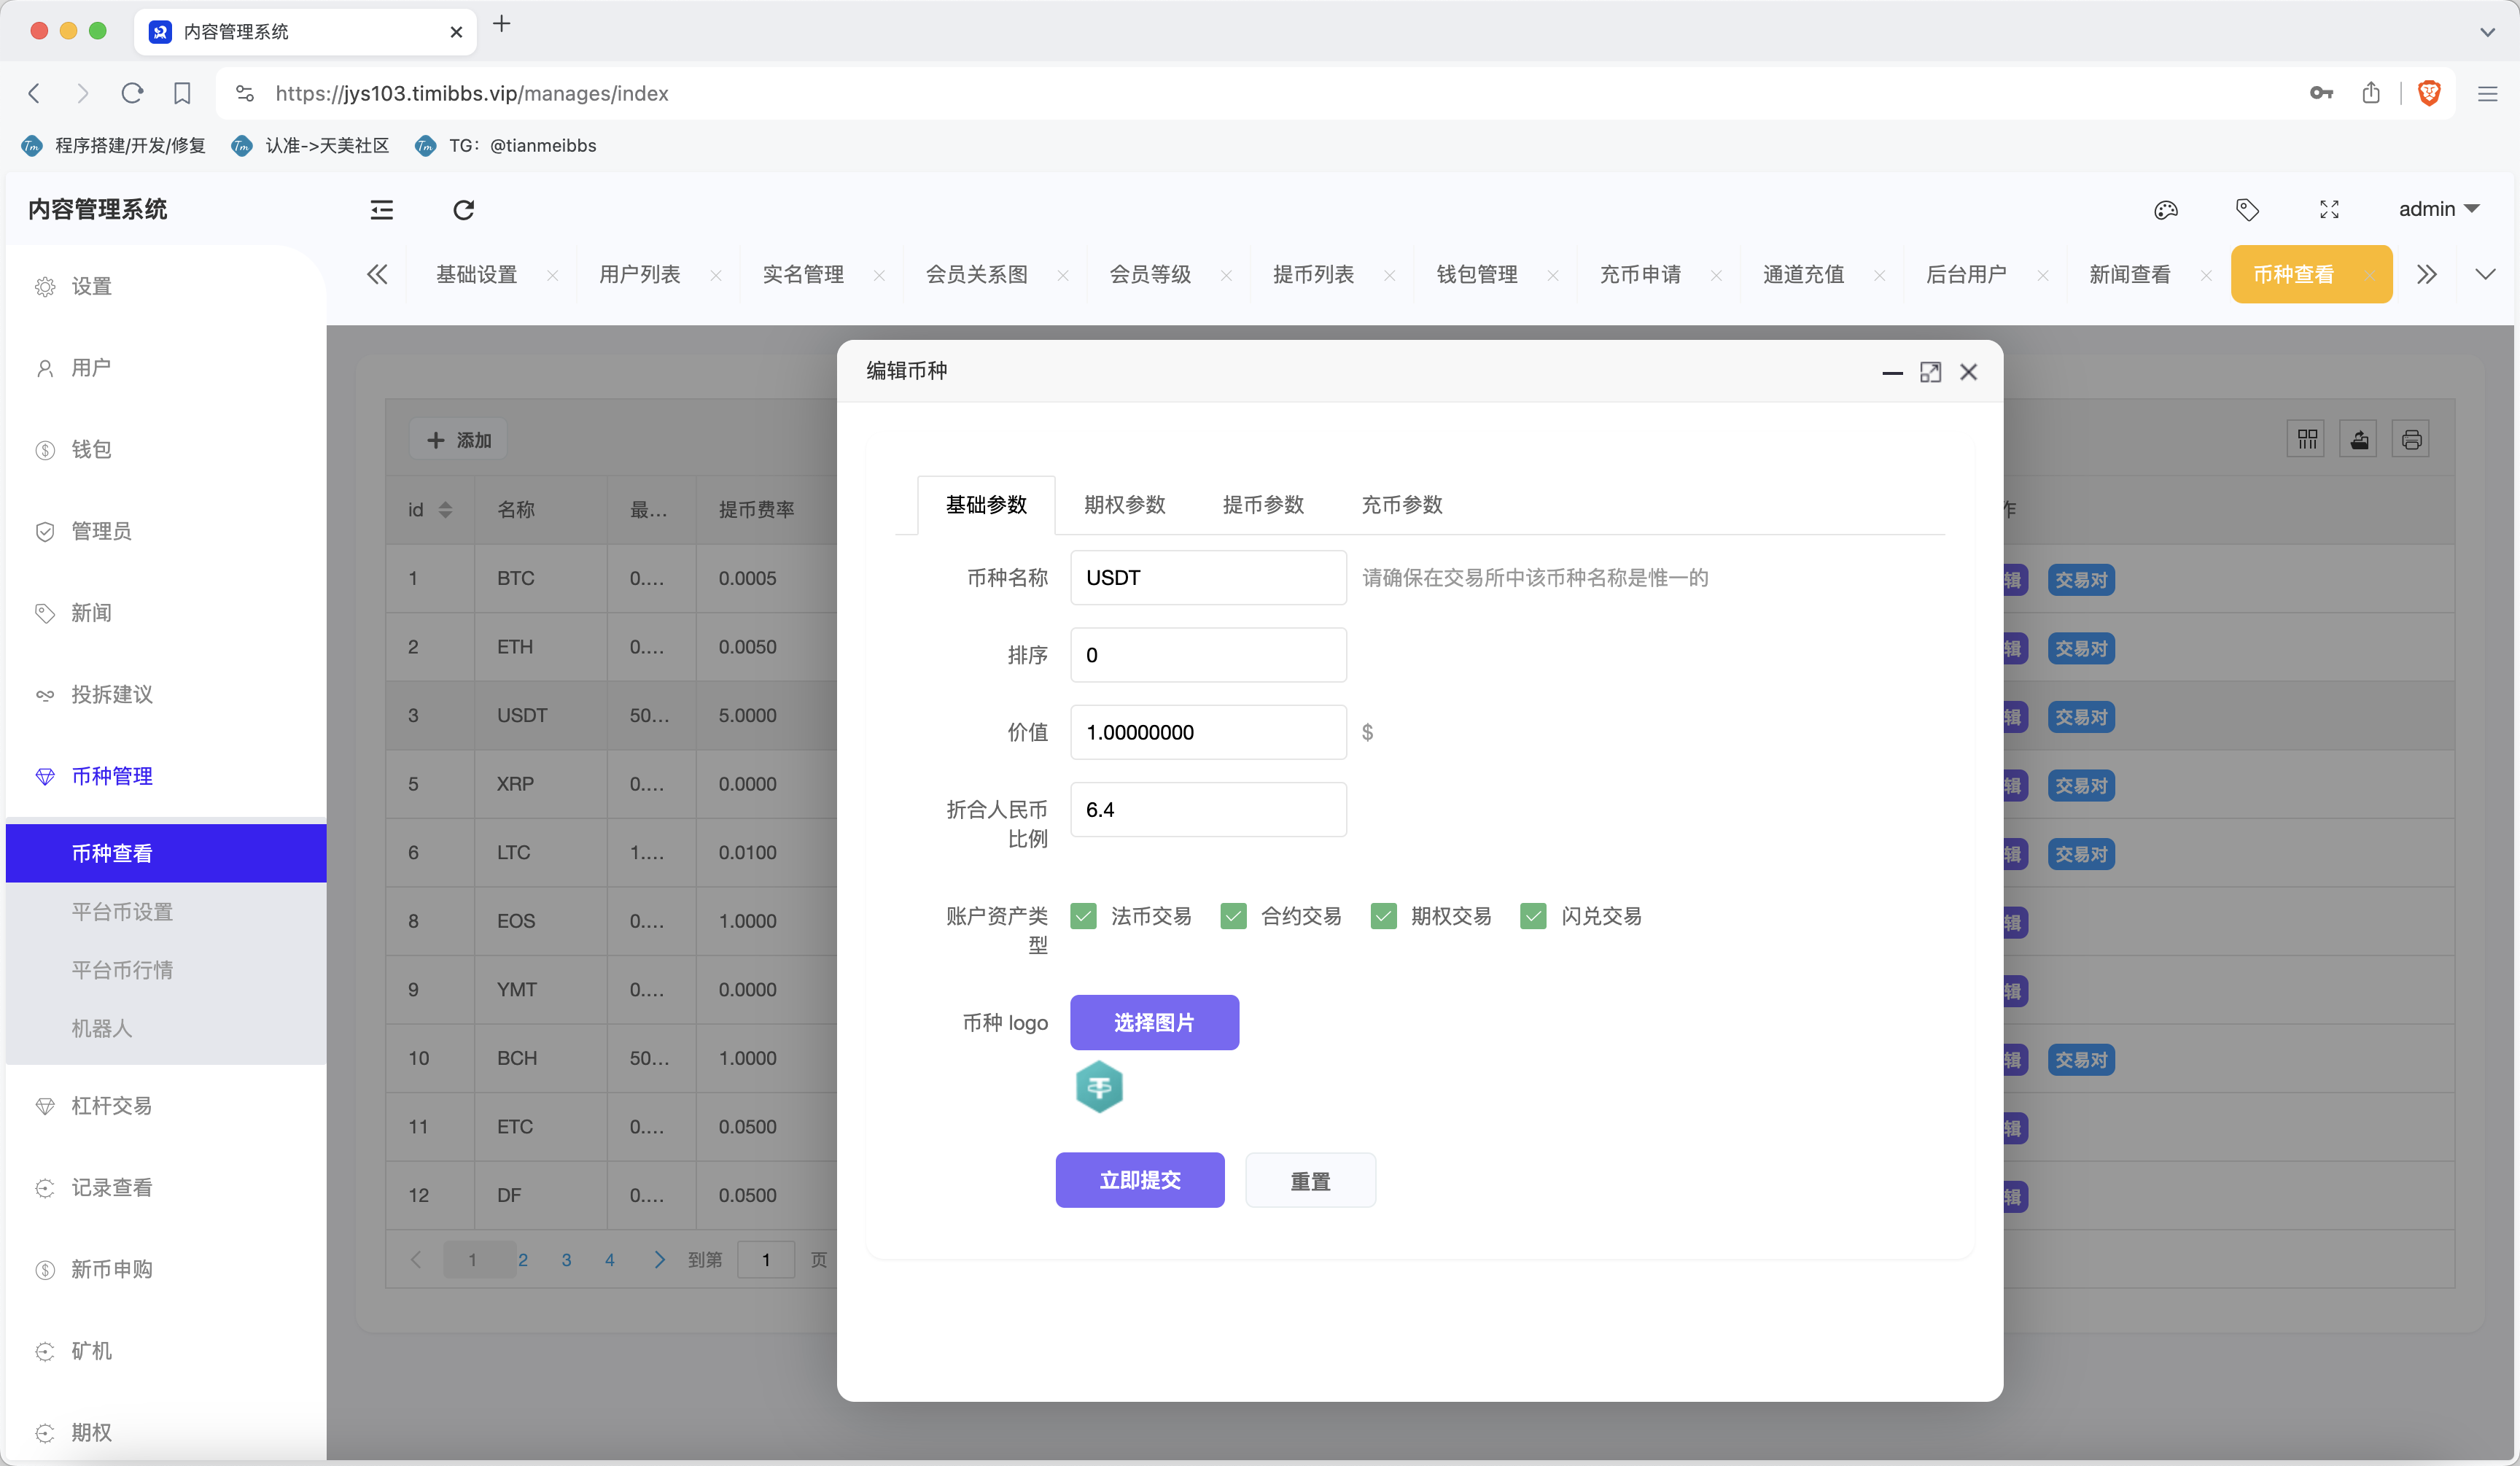Open browser hamburger menu

2487,93
